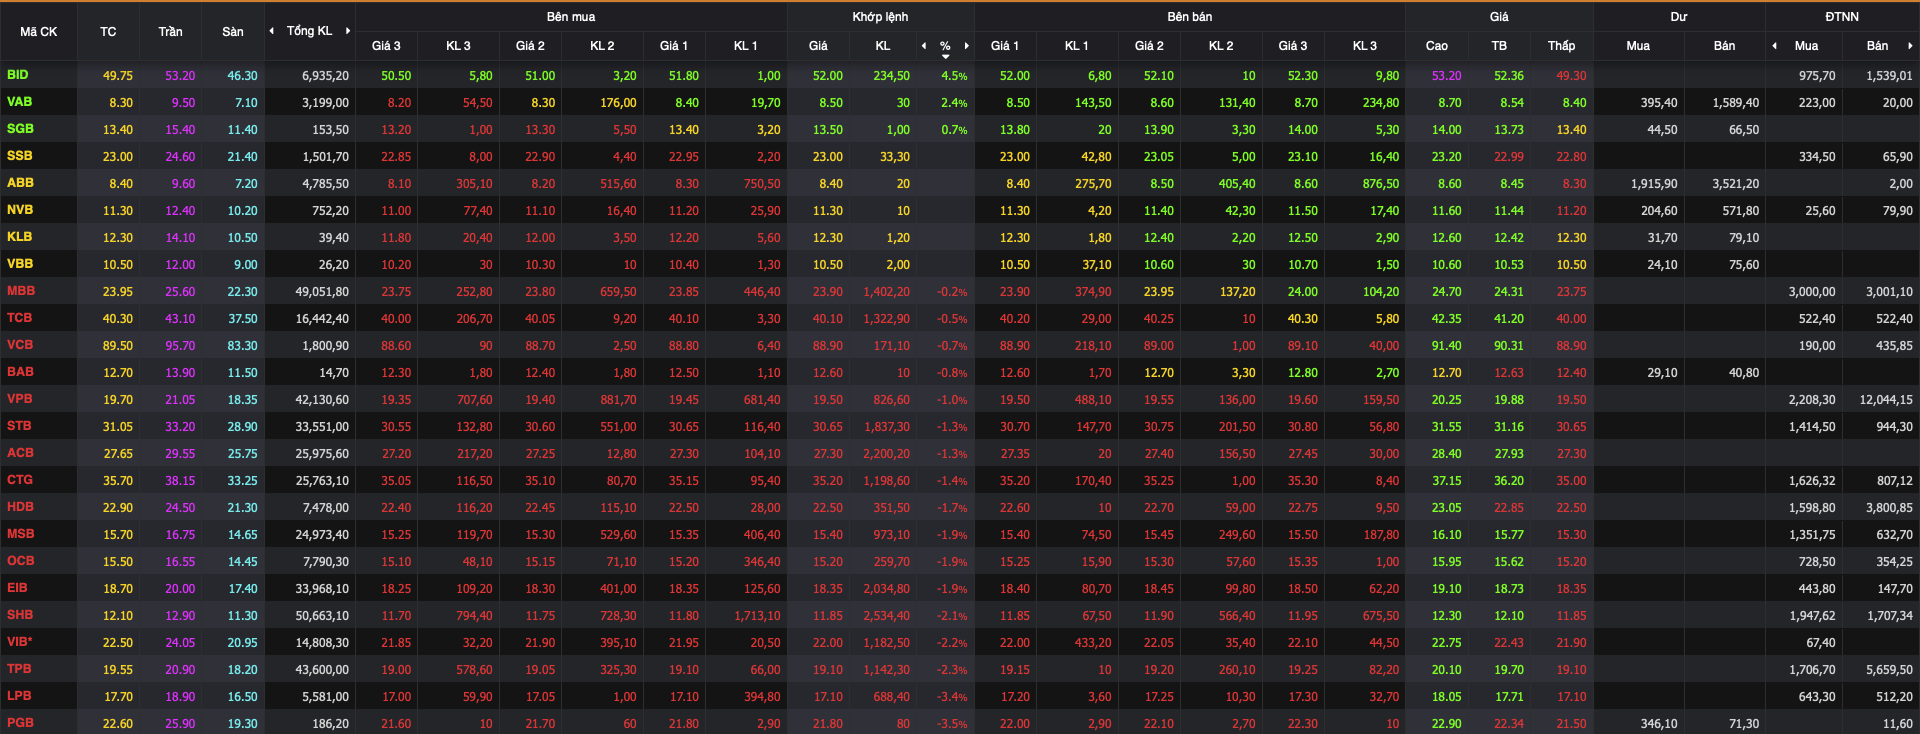Click VPB foreign sell value 12,044,15
The image size is (1920, 734).
click(x=1886, y=400)
